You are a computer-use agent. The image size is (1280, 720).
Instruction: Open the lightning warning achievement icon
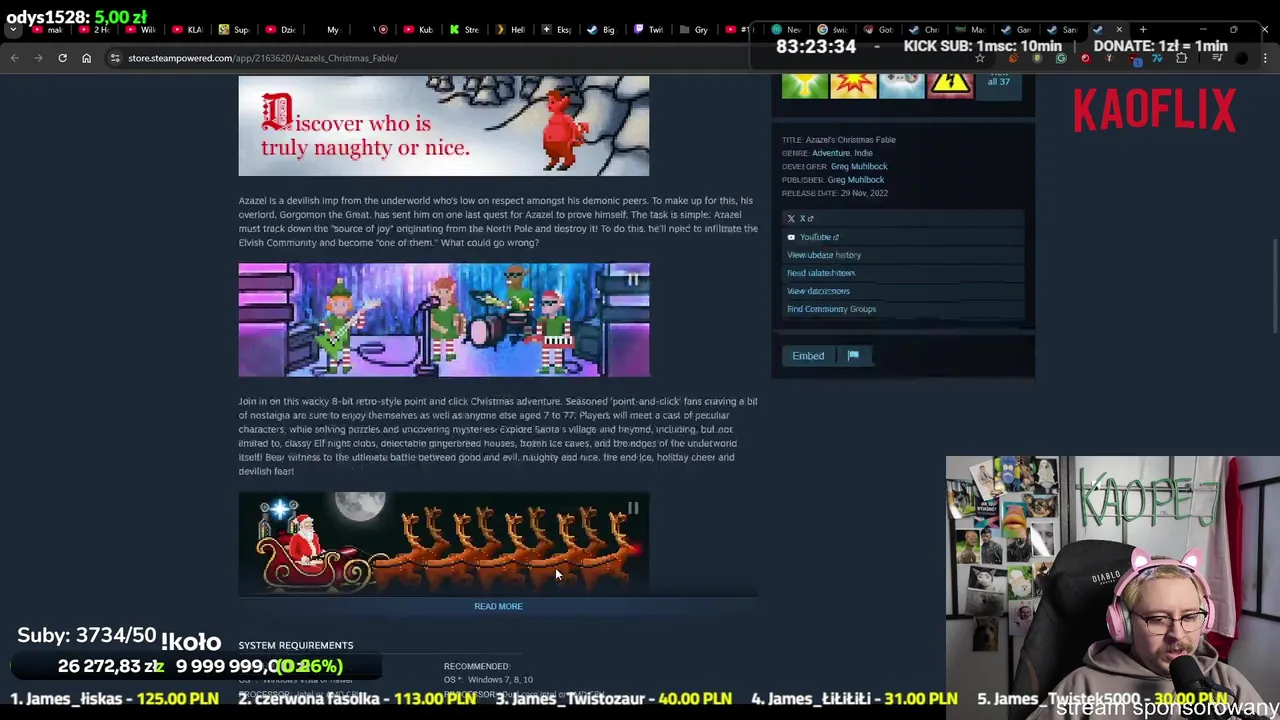[x=949, y=85]
